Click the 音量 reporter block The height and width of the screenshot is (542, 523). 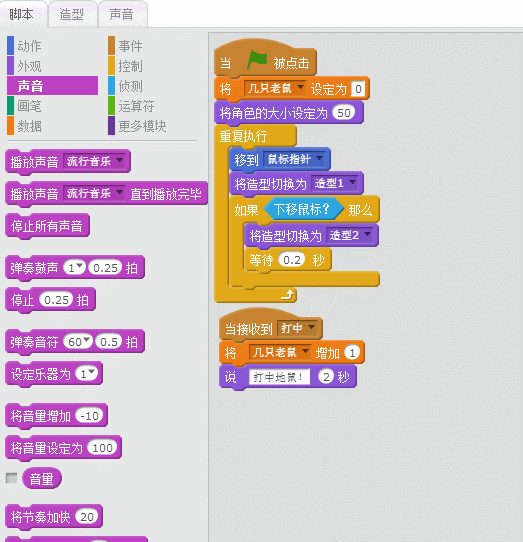(42, 478)
